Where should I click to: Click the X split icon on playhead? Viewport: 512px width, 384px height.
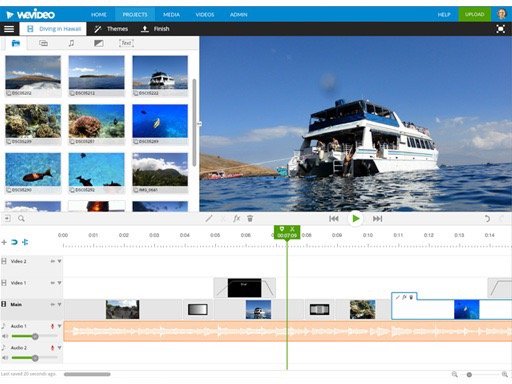tap(292, 229)
